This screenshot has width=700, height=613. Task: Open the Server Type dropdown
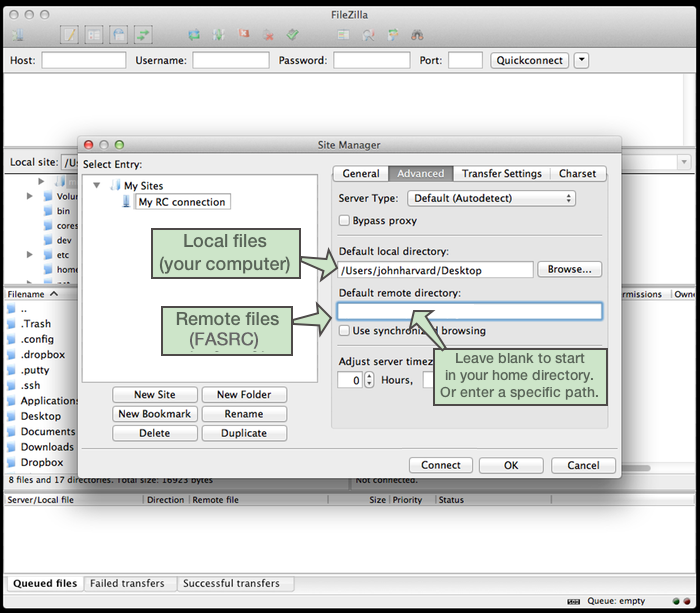pos(492,198)
